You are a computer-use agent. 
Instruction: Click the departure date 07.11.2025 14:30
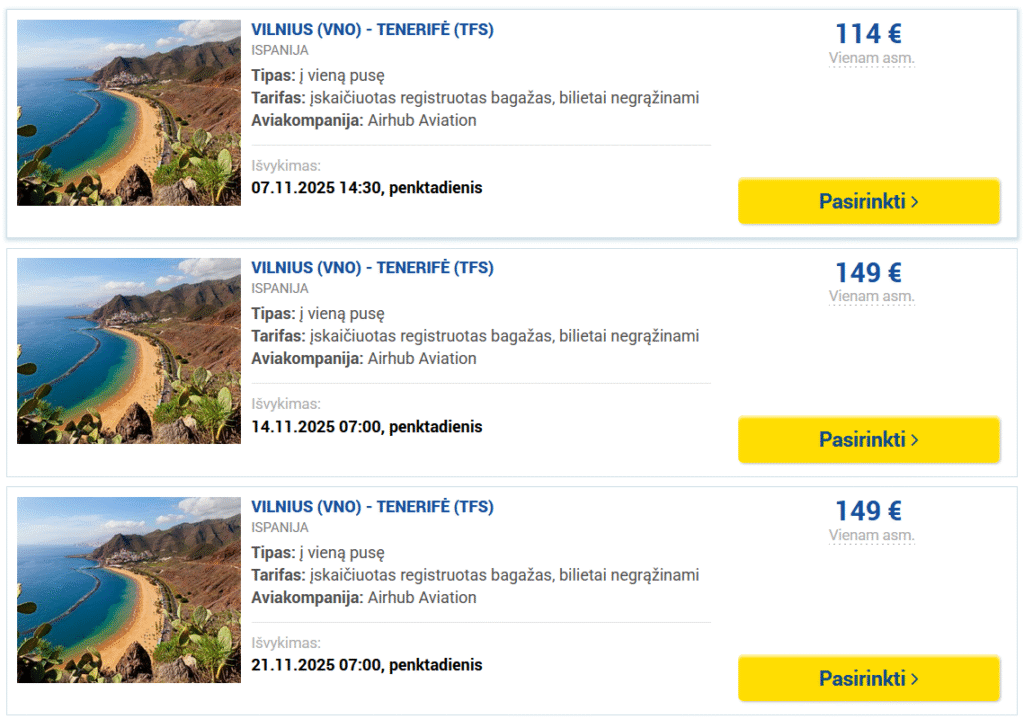(366, 188)
